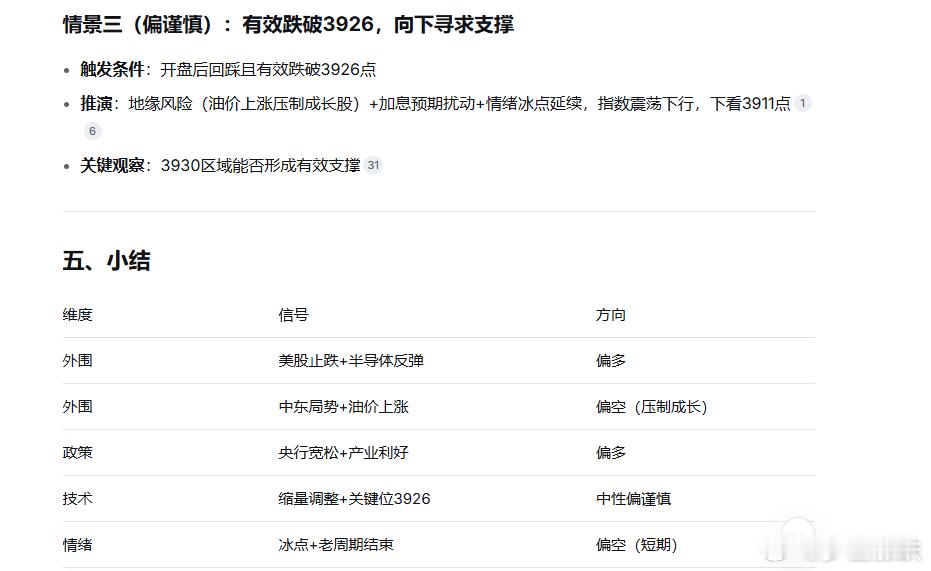Click the 偏空（压制成长）direction cell
This screenshot has width=931, height=571.
pyautogui.click(x=652, y=407)
